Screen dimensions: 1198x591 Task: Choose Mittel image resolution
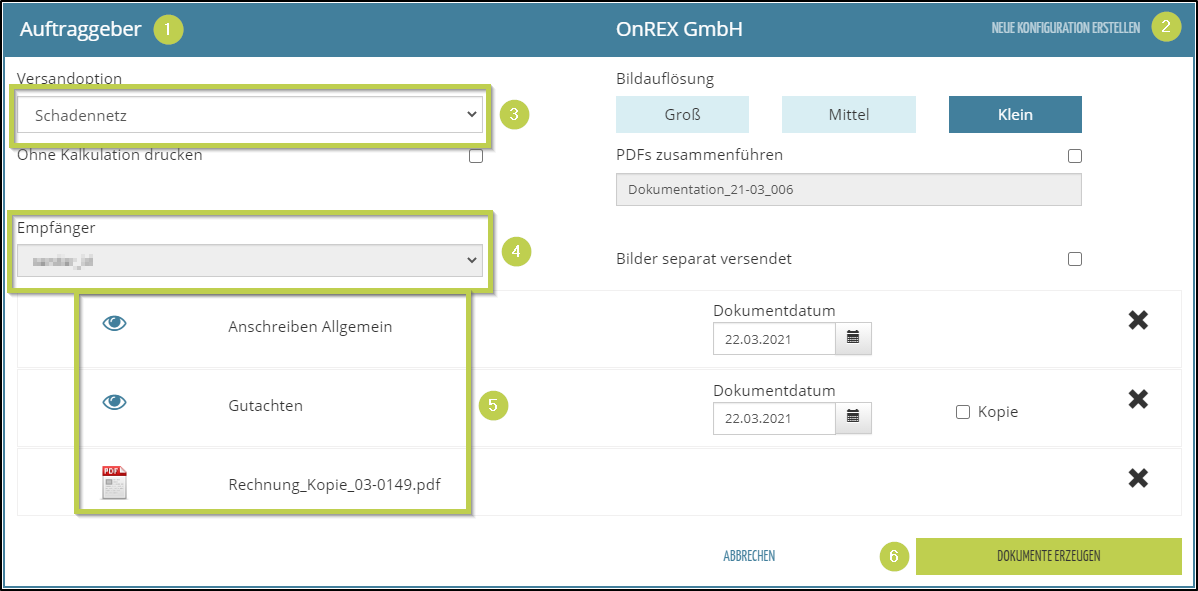[848, 114]
